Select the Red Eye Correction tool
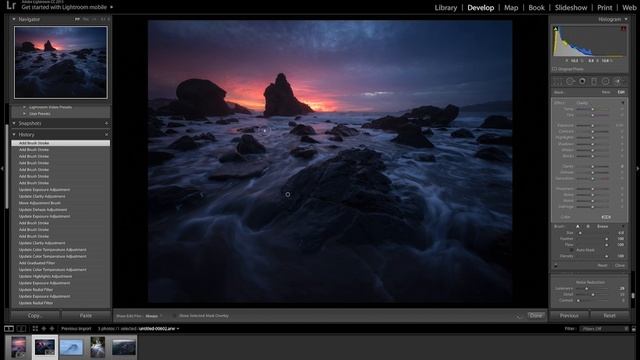The height and width of the screenshot is (360, 640). point(582,82)
